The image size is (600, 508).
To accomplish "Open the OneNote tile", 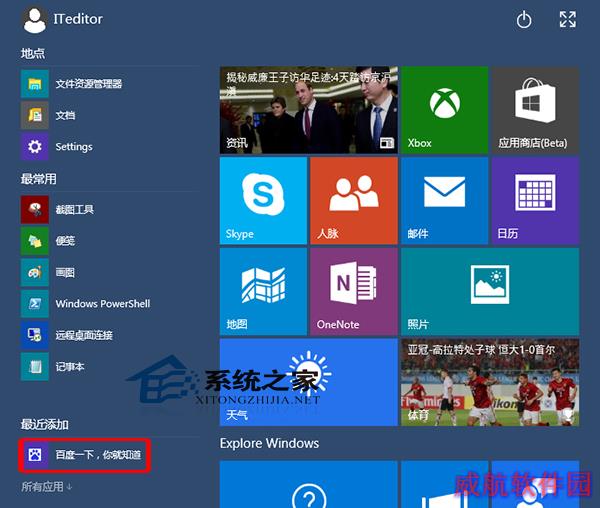I will coord(354,291).
